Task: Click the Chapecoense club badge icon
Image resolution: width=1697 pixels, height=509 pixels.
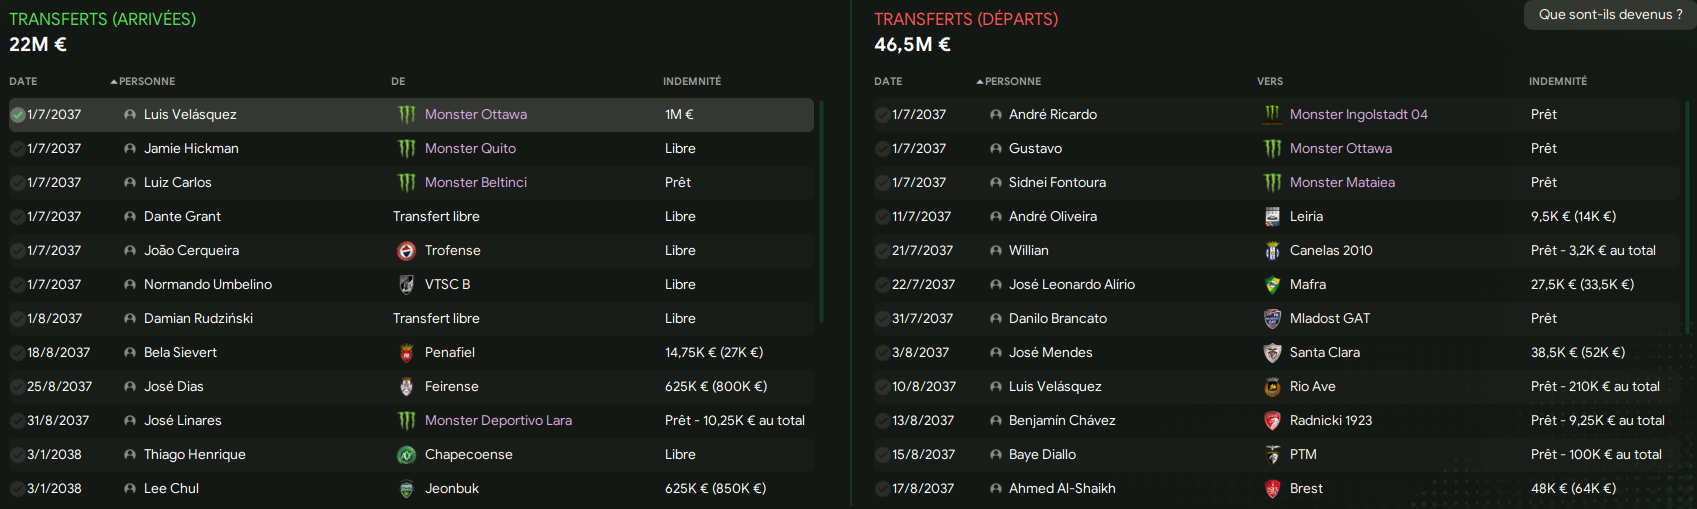Action: click(406, 455)
